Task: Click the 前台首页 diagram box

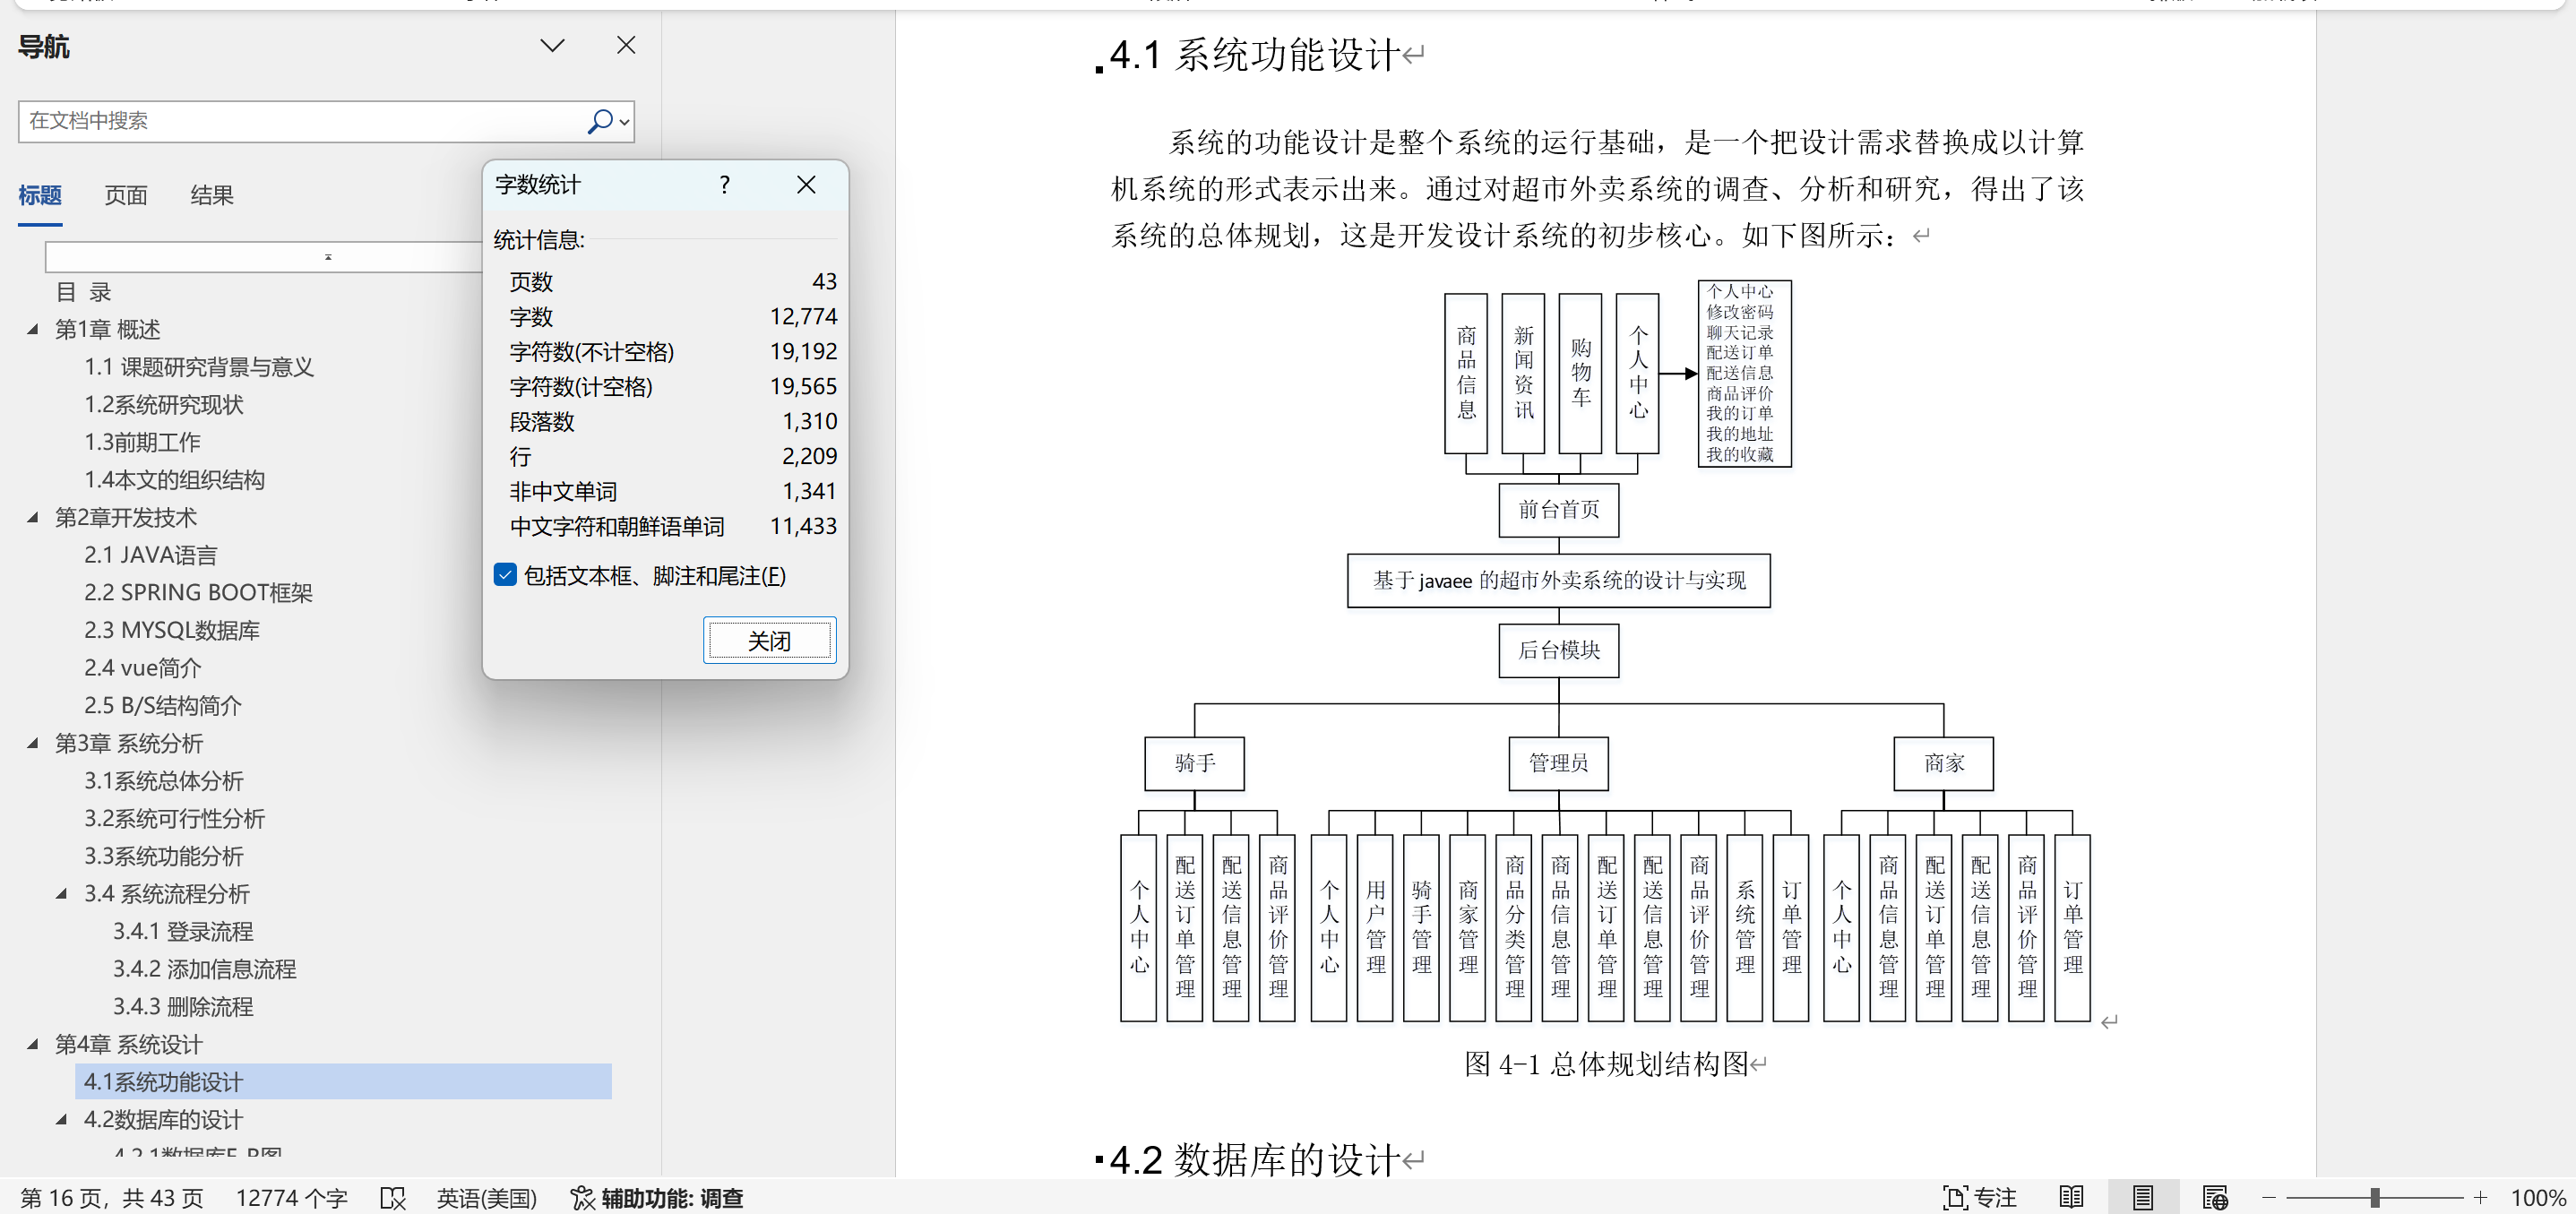Action: pos(1558,510)
